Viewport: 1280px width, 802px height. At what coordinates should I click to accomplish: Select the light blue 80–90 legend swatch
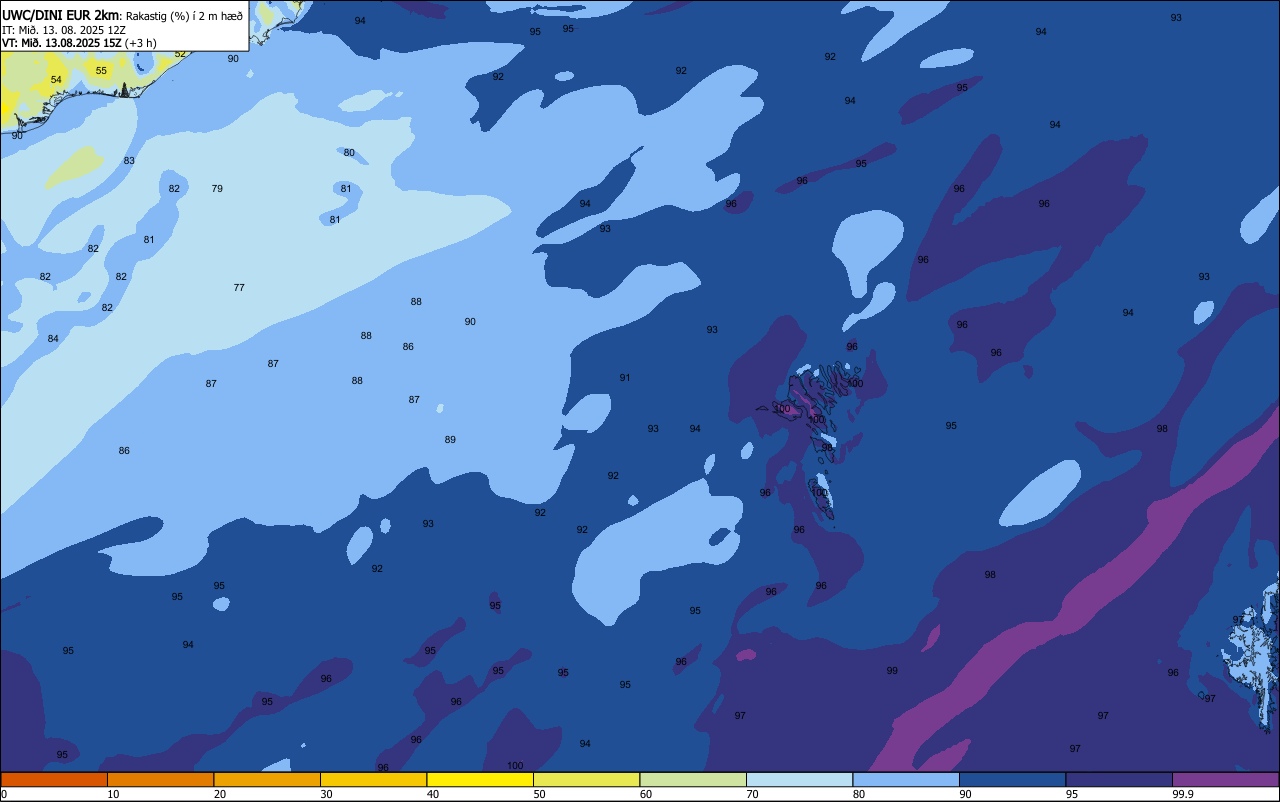(x=906, y=779)
